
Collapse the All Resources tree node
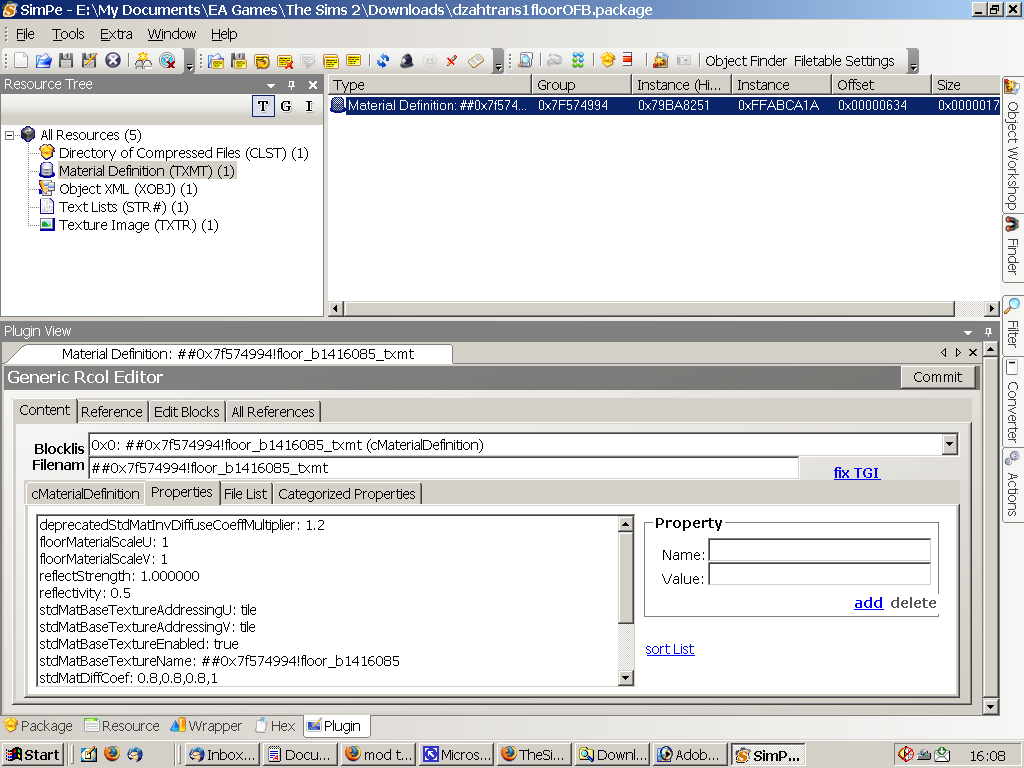(x=9, y=135)
